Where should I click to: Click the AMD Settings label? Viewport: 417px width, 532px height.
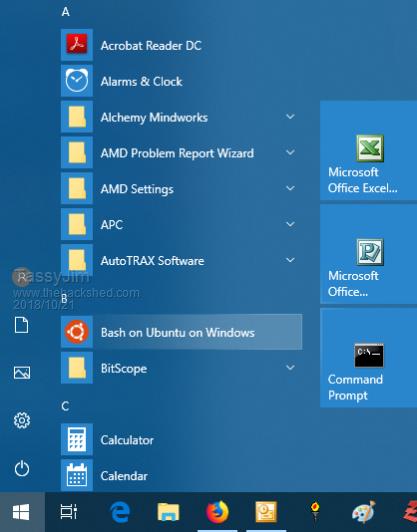[x=137, y=189]
